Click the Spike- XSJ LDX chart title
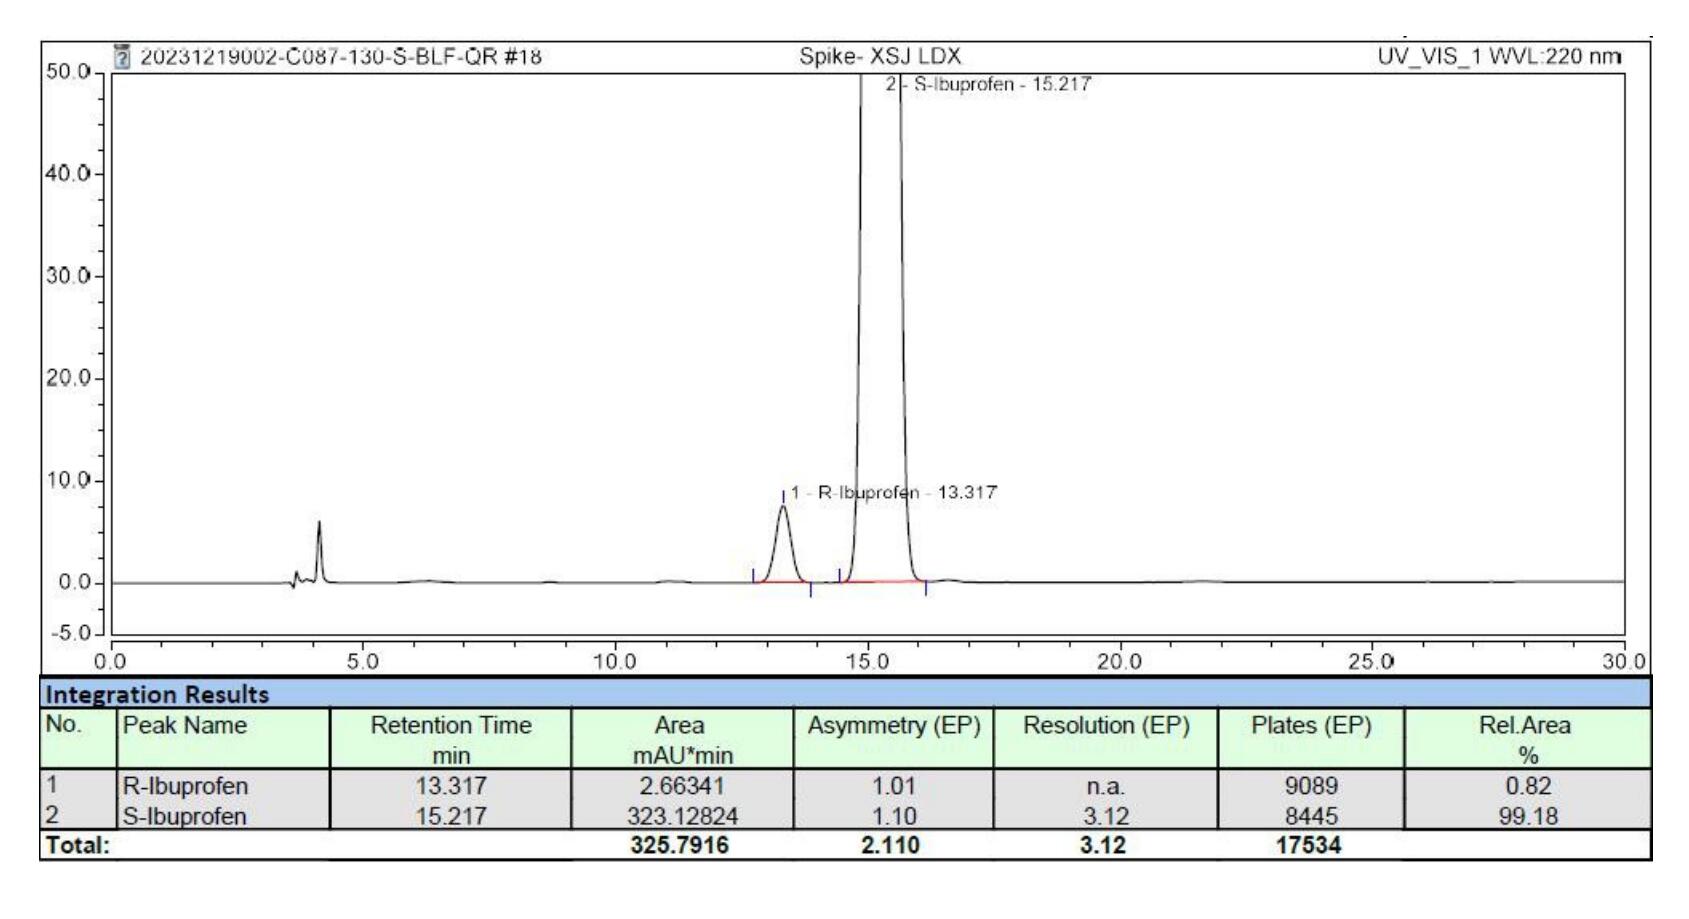Viewport: 1689px width, 919px height. [x=879, y=57]
